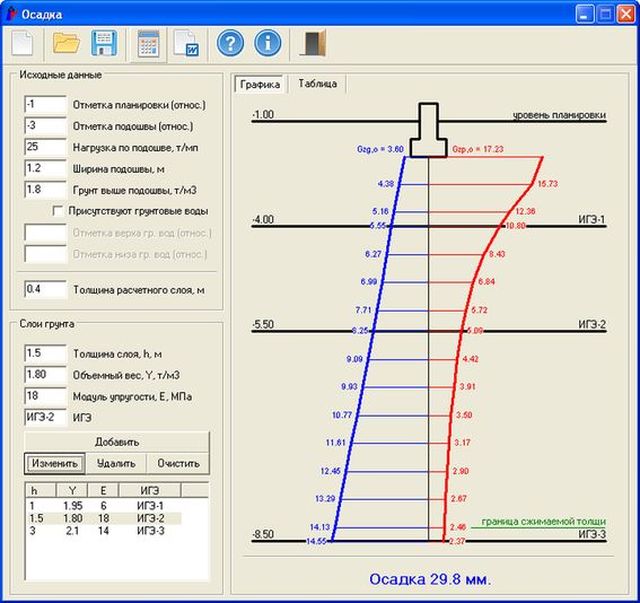Close the Осадка window
The height and width of the screenshot is (603, 640).
(x=626, y=14)
